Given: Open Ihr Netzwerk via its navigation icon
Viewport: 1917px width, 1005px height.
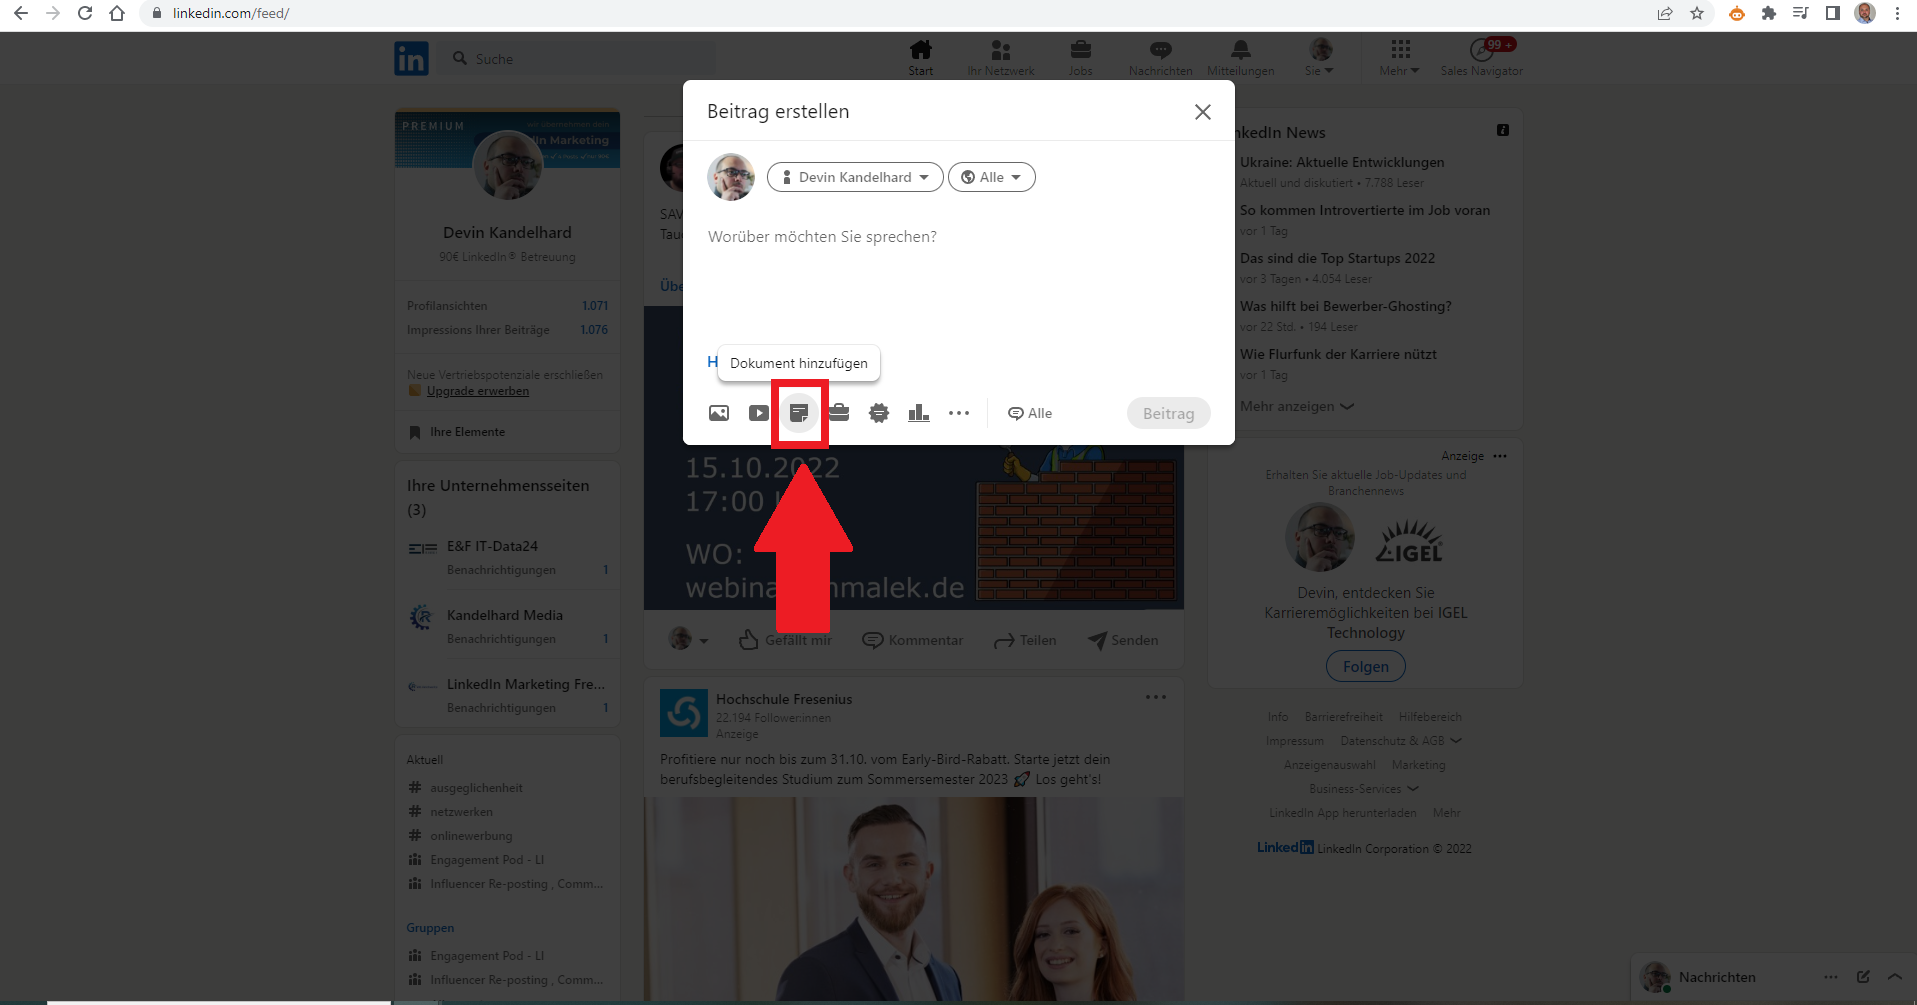Looking at the screenshot, I should click(x=1000, y=57).
